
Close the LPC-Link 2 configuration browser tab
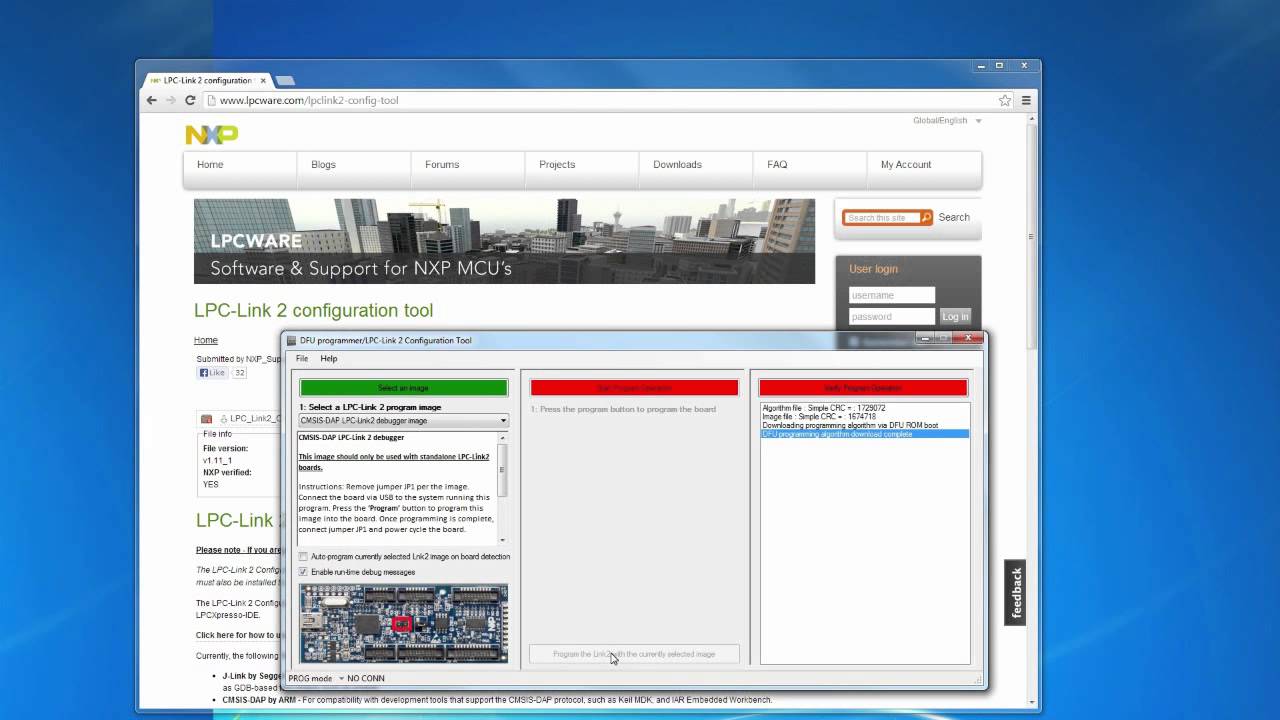pos(263,80)
